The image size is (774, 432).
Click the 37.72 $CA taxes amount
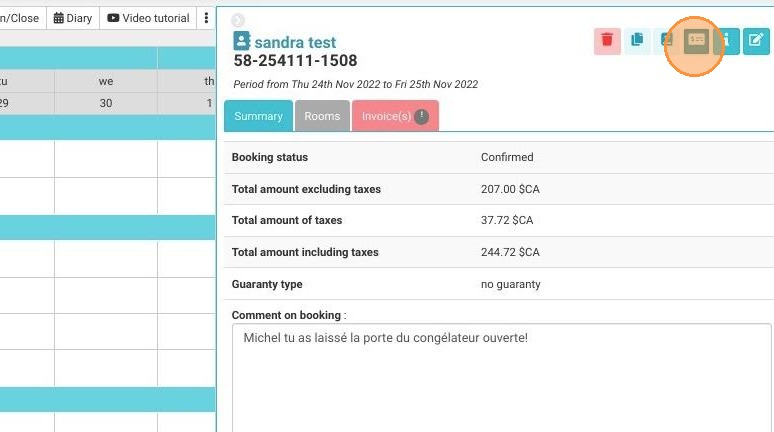pos(507,220)
